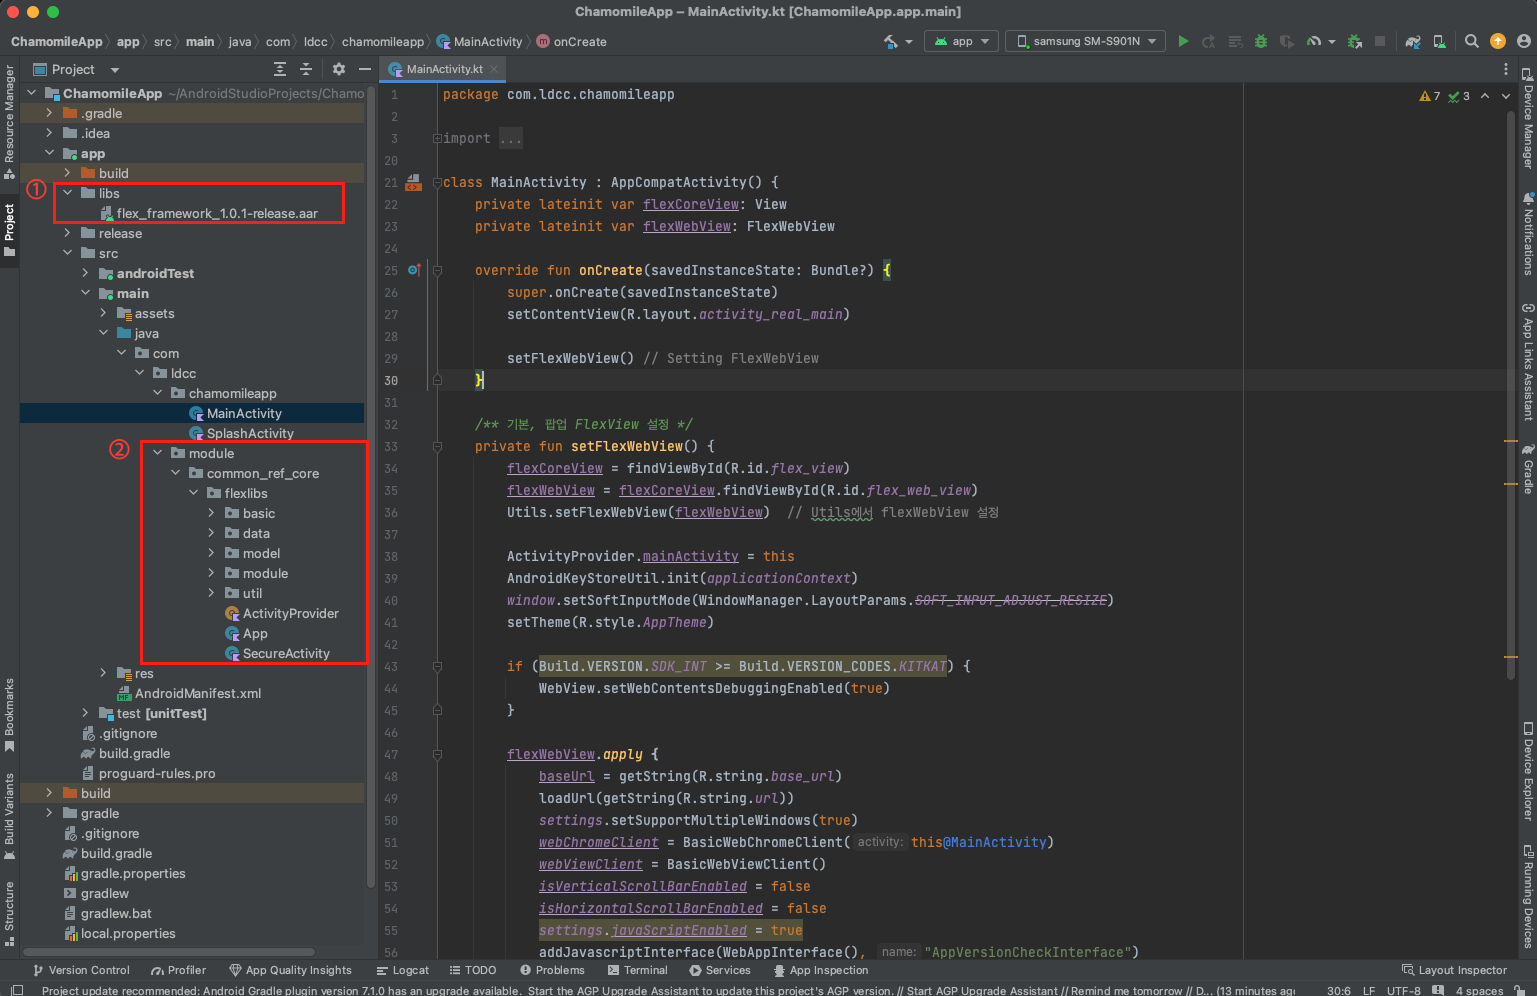
Task: Click the editor vertical scrollbar
Action: [x=1510, y=400]
